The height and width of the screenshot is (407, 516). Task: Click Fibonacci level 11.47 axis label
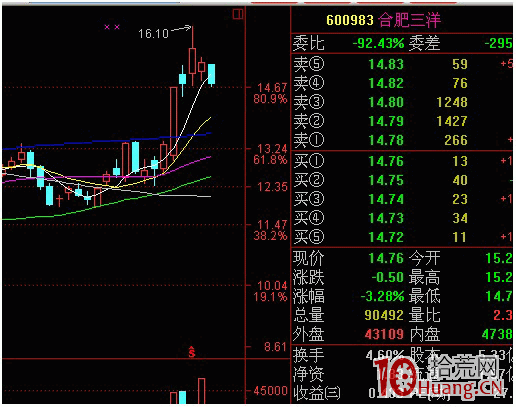pos(272,225)
